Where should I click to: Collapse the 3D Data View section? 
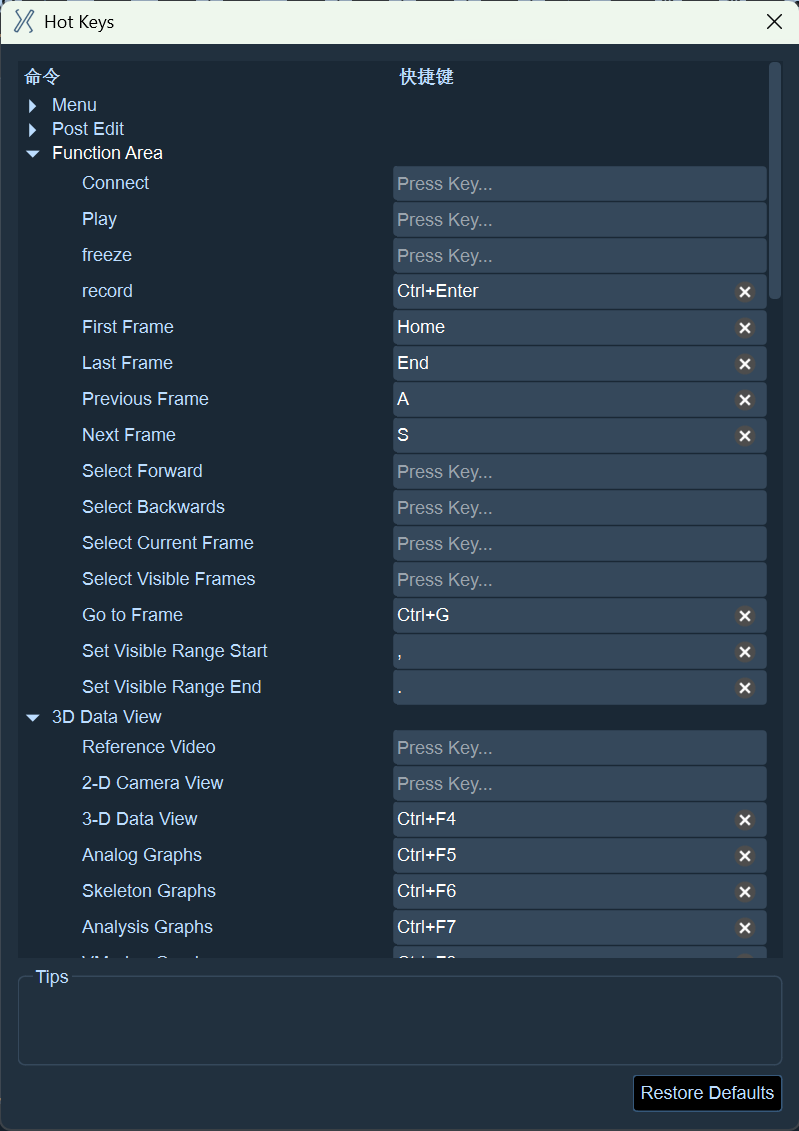pyautogui.click(x=32, y=718)
